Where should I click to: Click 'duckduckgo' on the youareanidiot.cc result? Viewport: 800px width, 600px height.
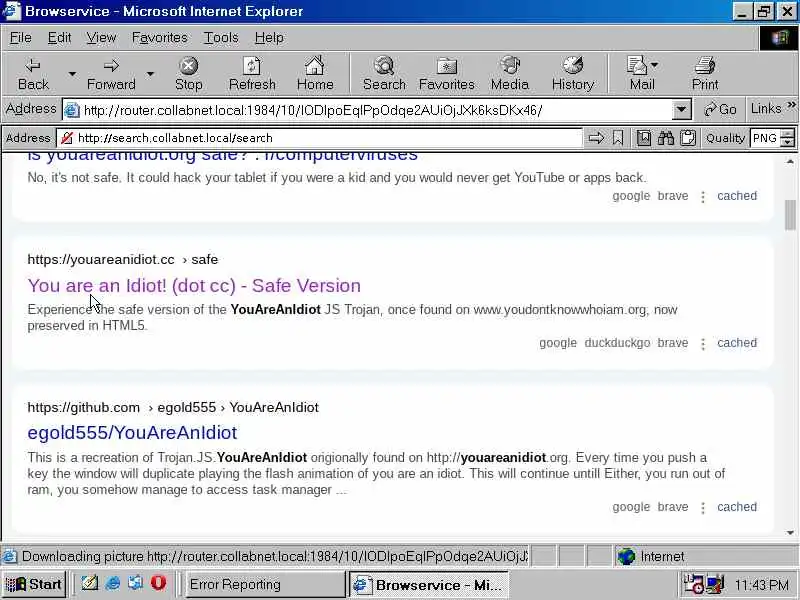[617, 343]
